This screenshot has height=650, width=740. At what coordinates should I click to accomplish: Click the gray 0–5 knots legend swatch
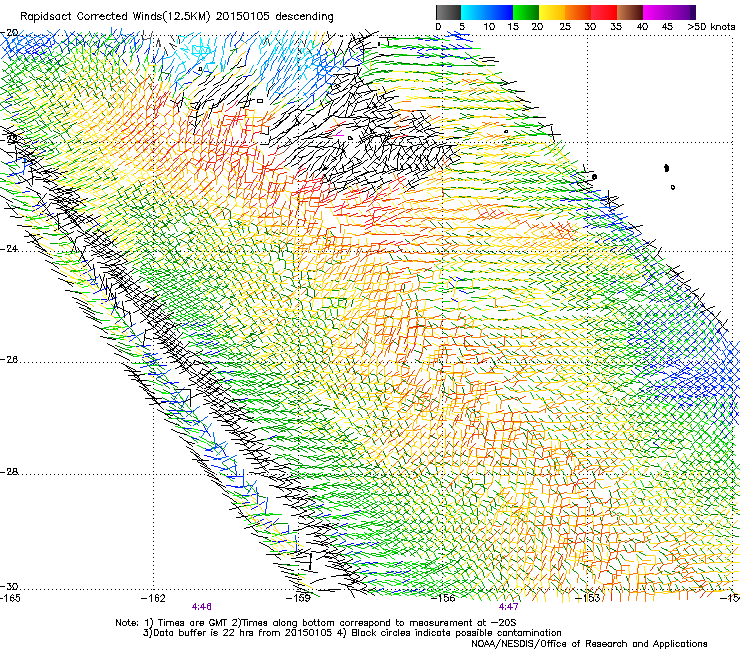(x=448, y=12)
